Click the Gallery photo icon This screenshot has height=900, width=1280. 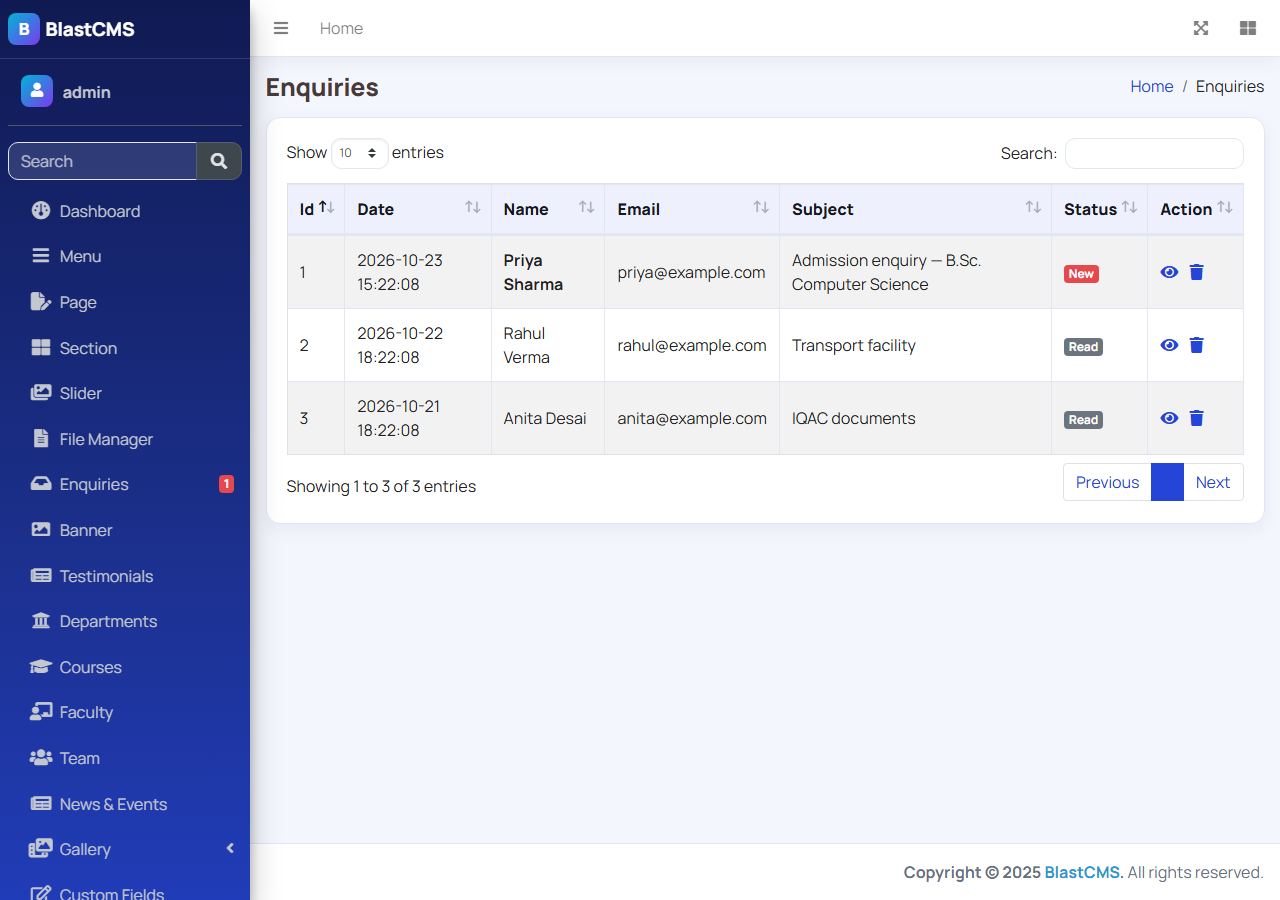click(41, 849)
